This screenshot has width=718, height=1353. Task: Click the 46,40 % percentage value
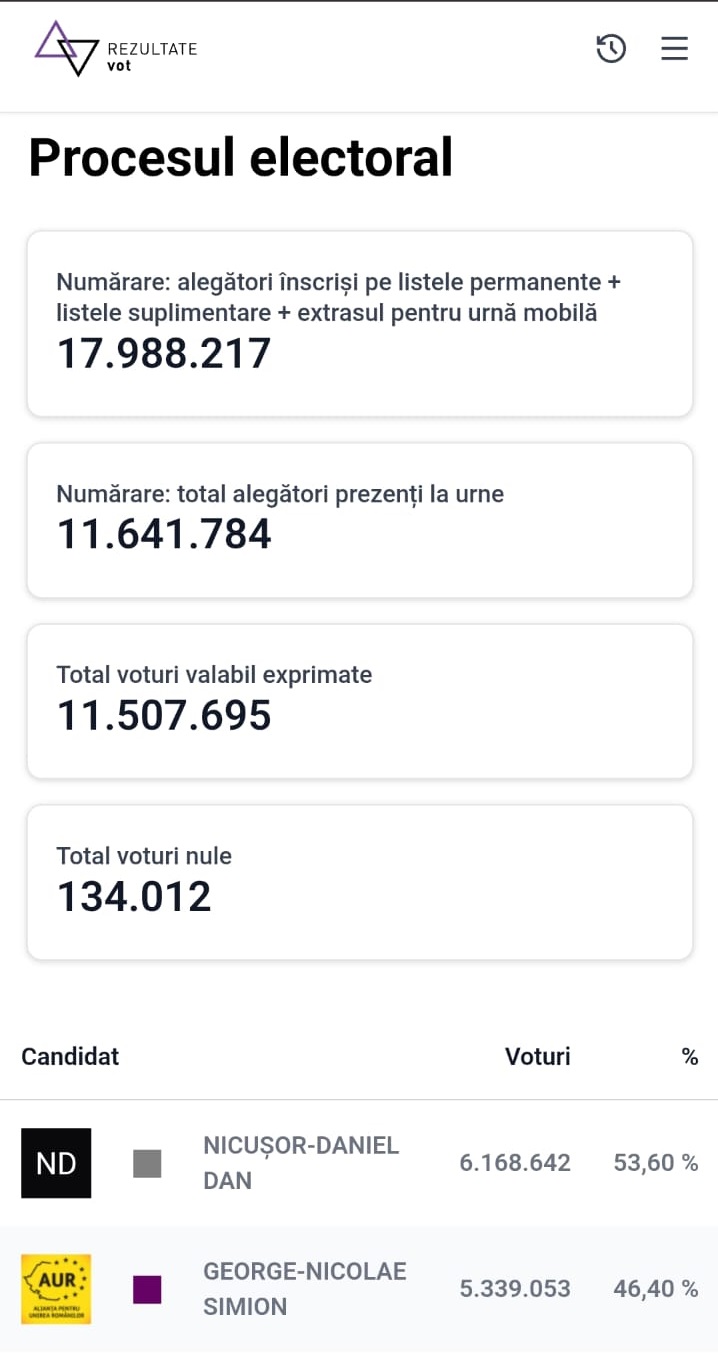click(x=655, y=1289)
